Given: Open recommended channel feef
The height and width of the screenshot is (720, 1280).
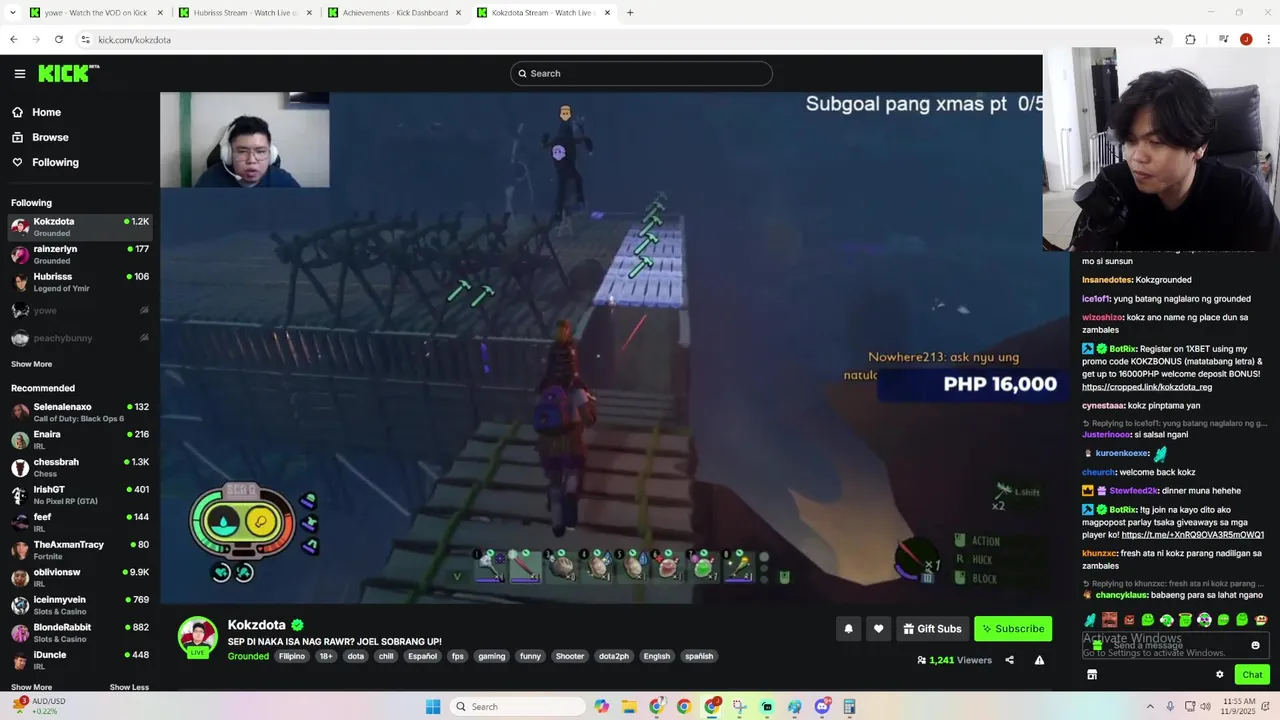Looking at the screenshot, I should tap(80, 522).
